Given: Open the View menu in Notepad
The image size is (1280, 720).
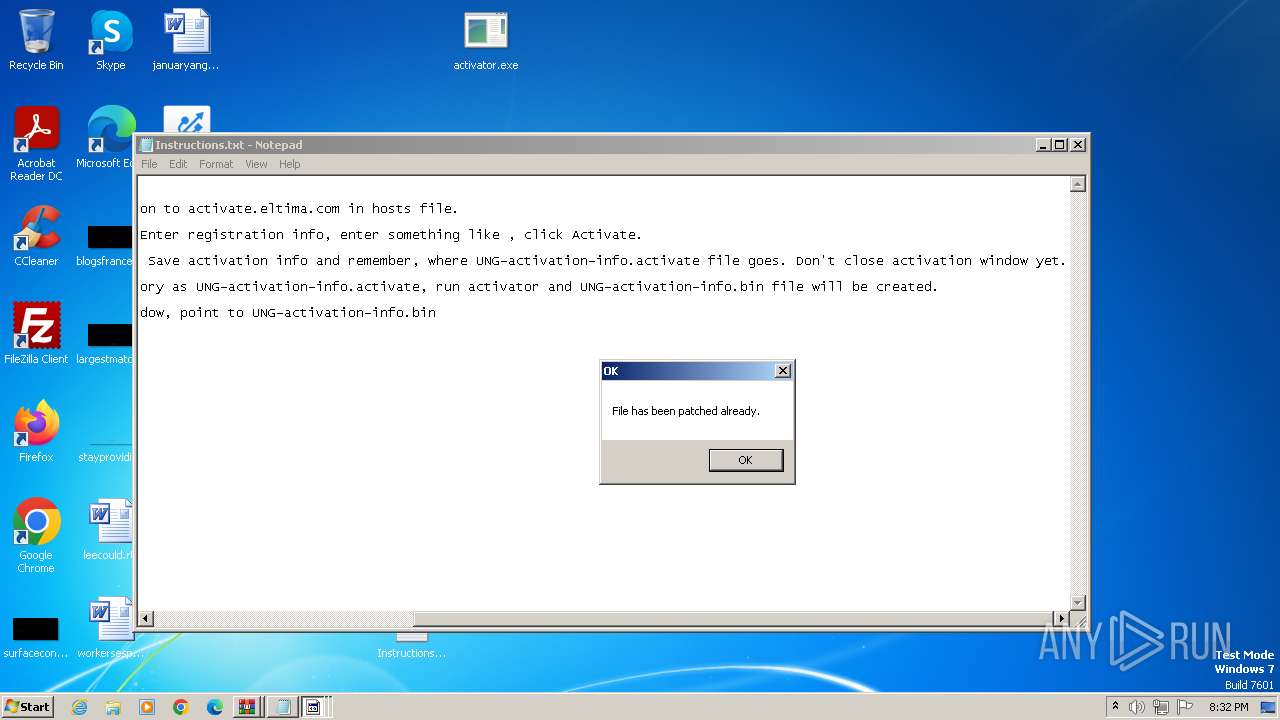Looking at the screenshot, I should pyautogui.click(x=256, y=164).
